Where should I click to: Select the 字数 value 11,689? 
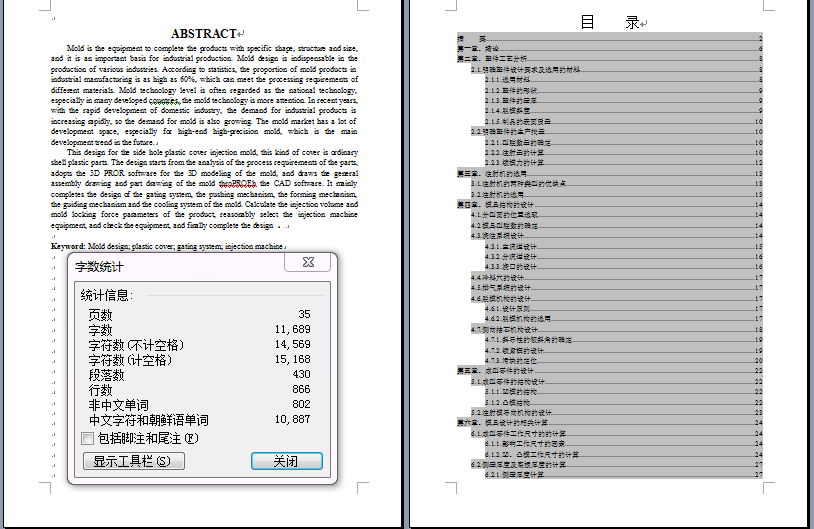pos(293,329)
